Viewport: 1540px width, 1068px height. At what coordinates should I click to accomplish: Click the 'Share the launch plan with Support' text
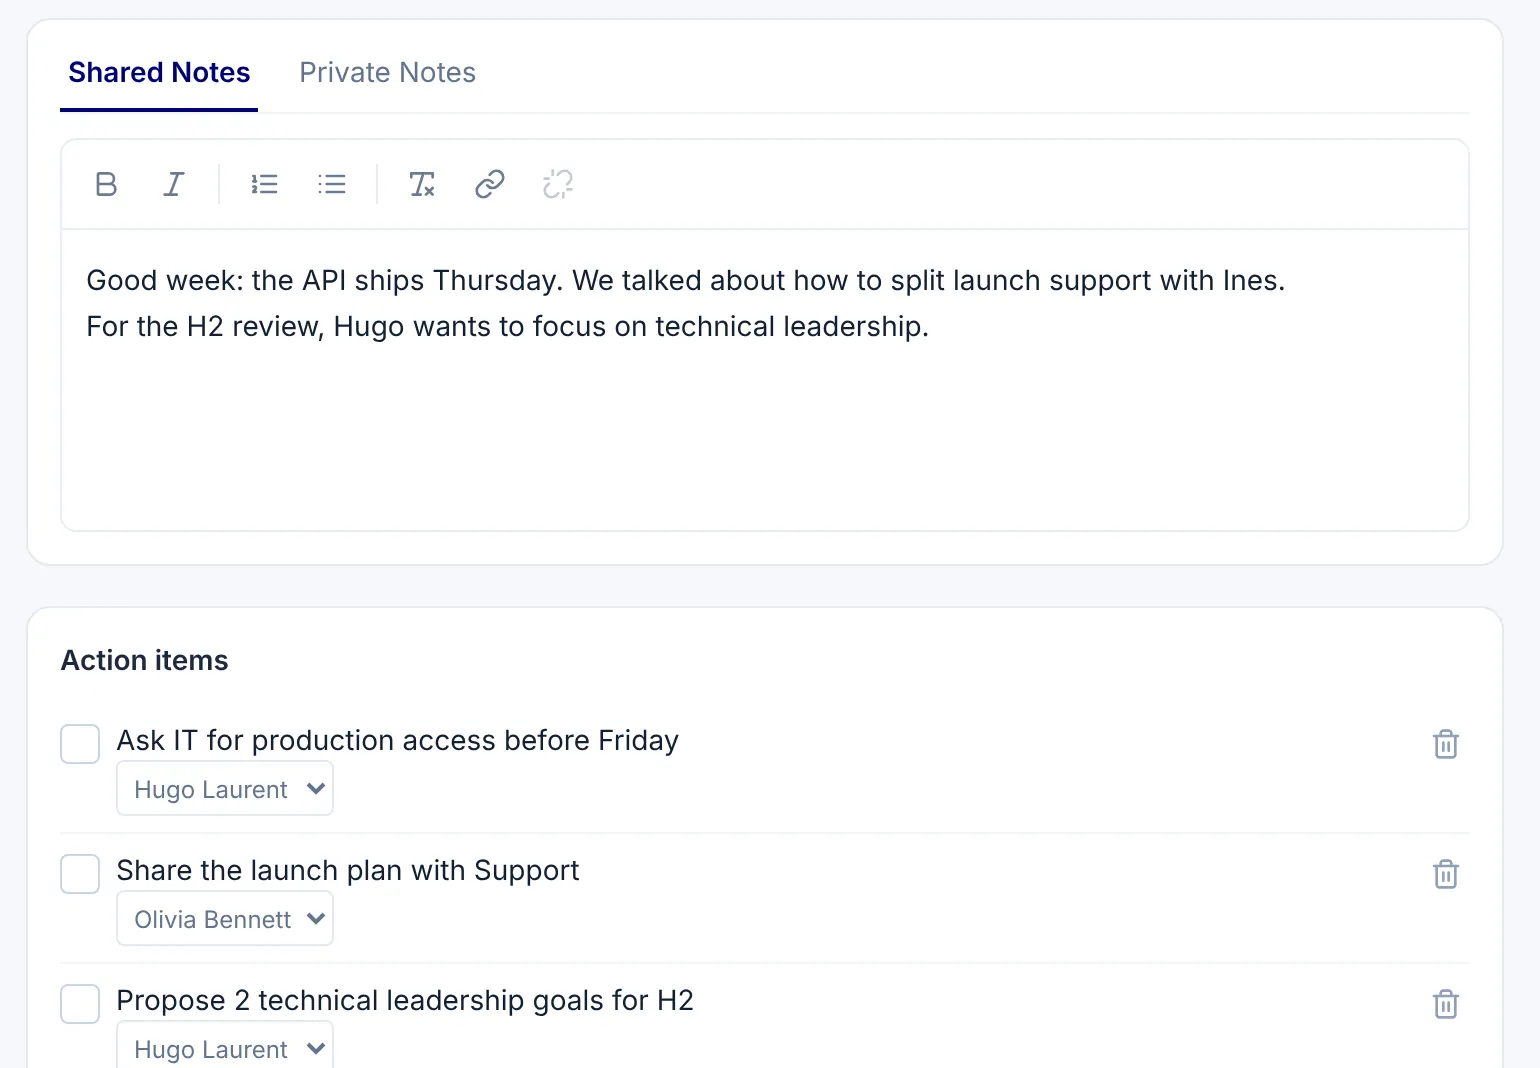click(x=348, y=871)
